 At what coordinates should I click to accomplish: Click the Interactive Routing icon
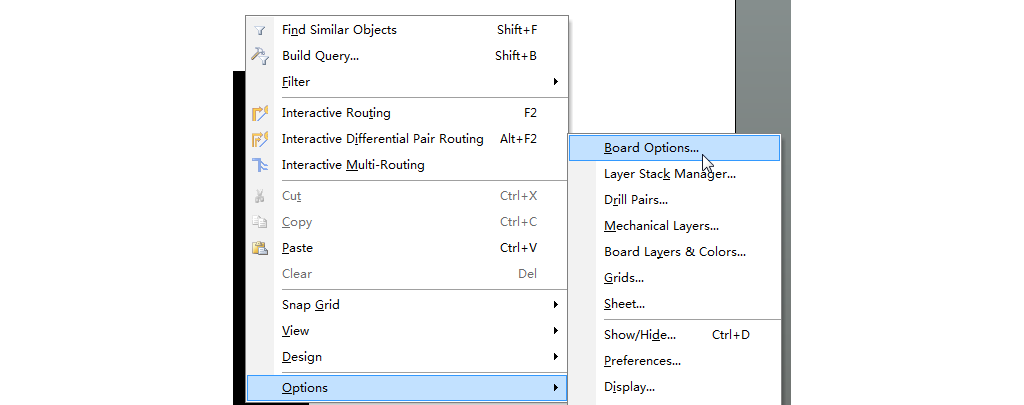[x=260, y=113]
